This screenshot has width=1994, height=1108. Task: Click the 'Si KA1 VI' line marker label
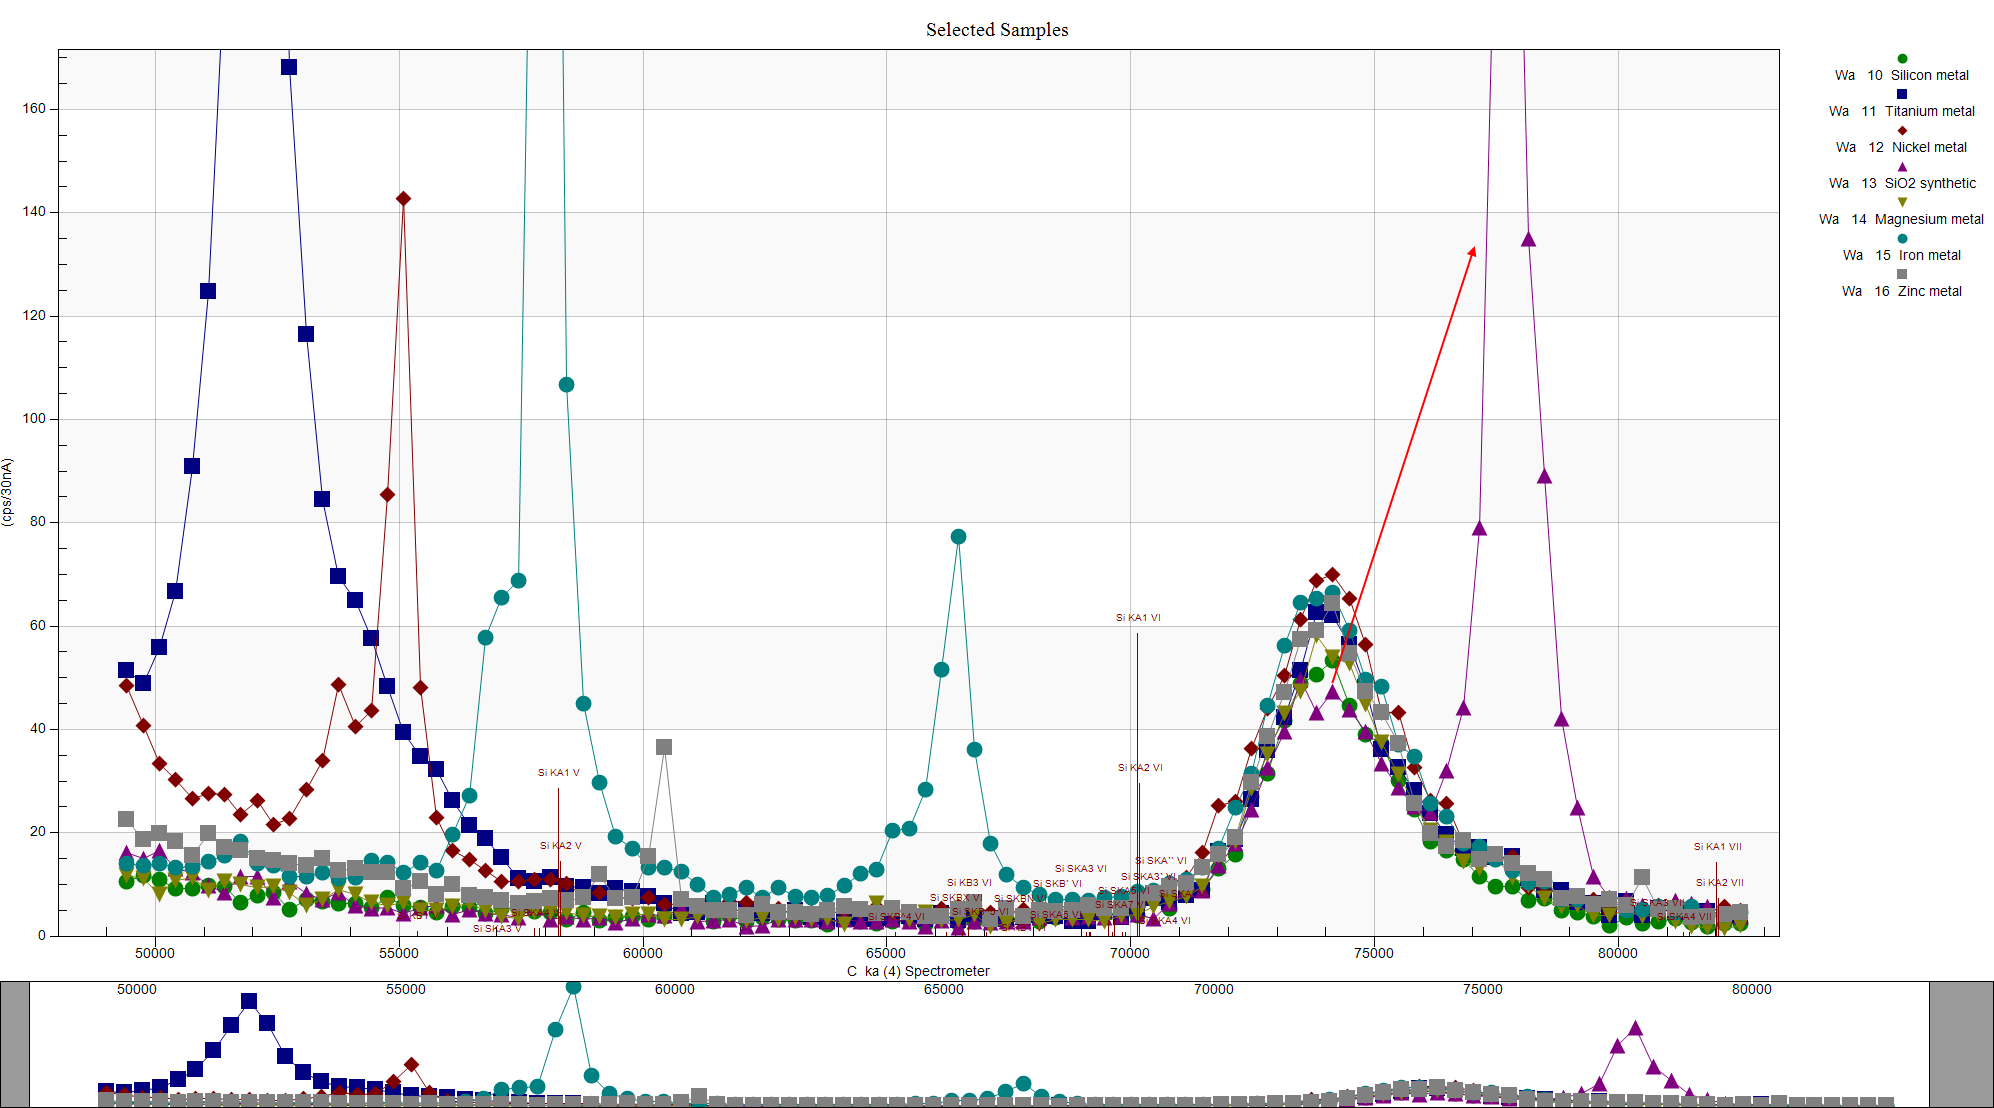point(1138,618)
